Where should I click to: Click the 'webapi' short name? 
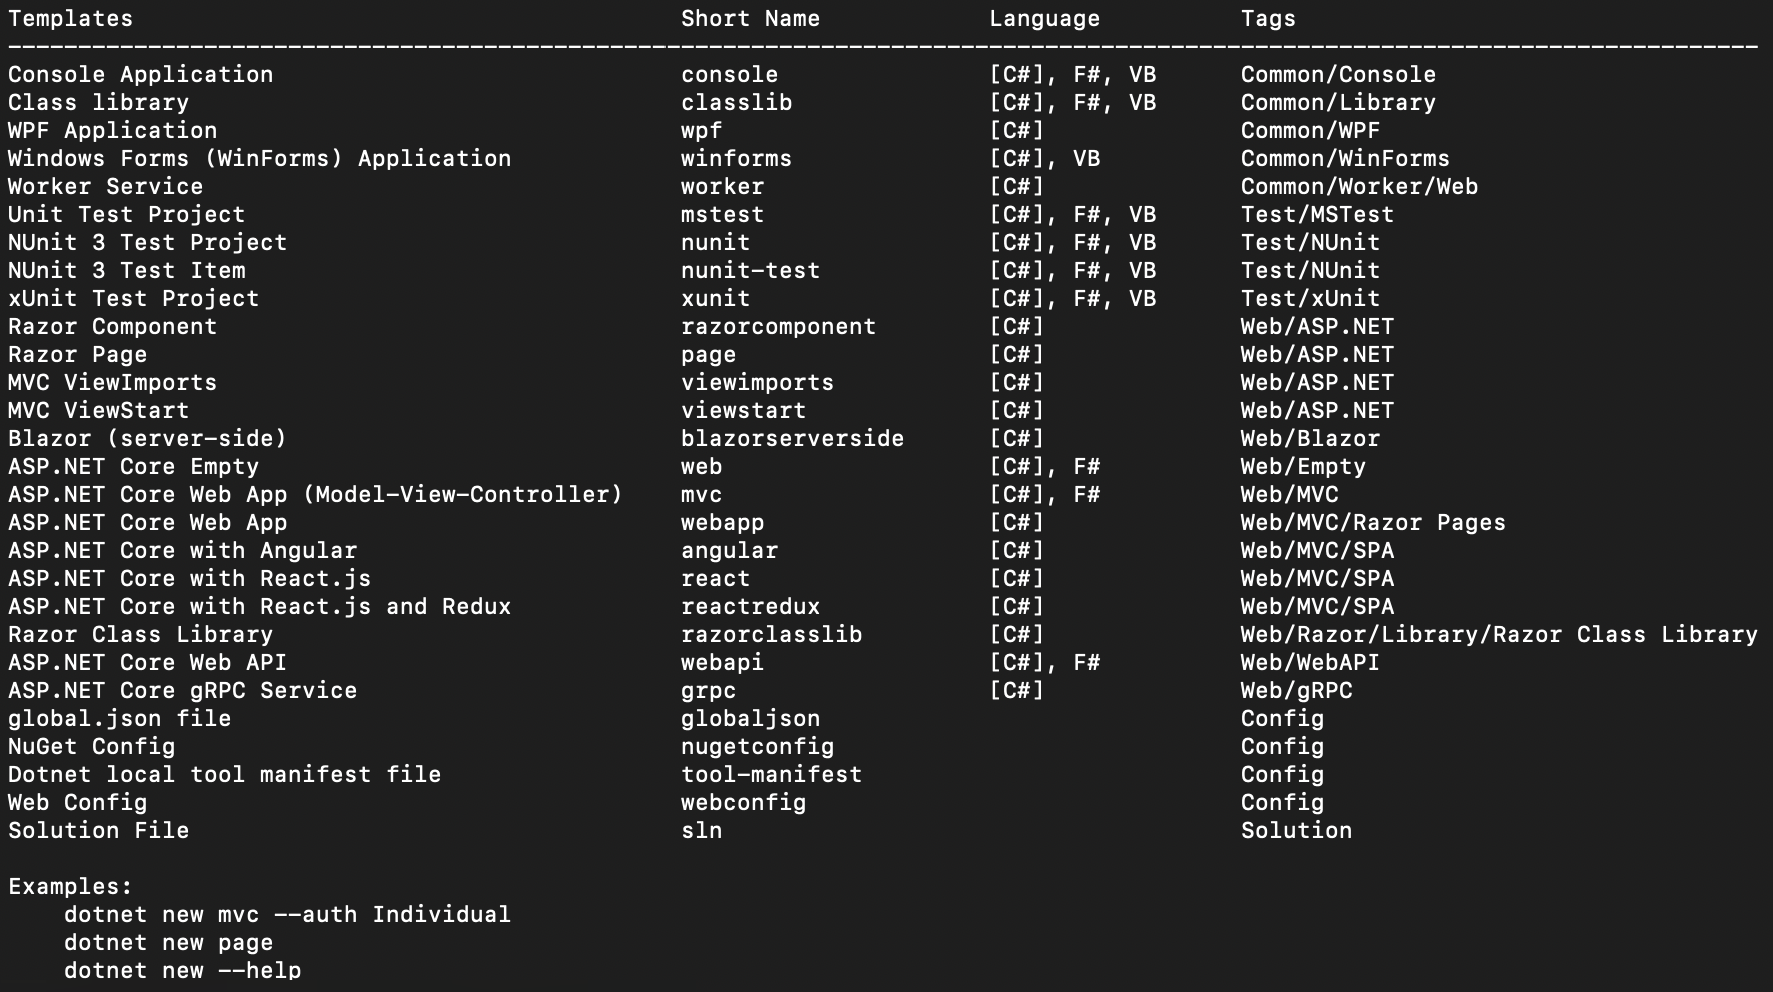[x=722, y=663]
